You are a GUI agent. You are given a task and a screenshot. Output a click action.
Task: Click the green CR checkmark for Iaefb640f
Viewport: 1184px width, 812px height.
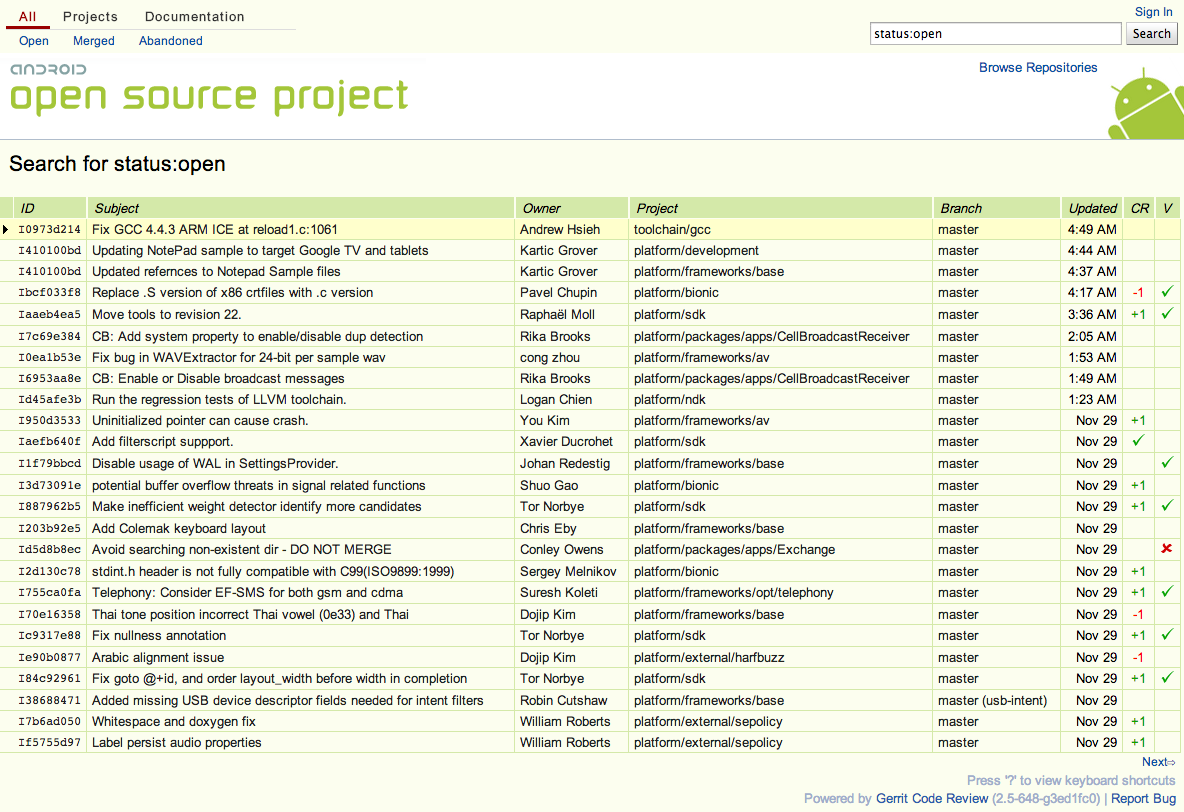(x=1138, y=441)
